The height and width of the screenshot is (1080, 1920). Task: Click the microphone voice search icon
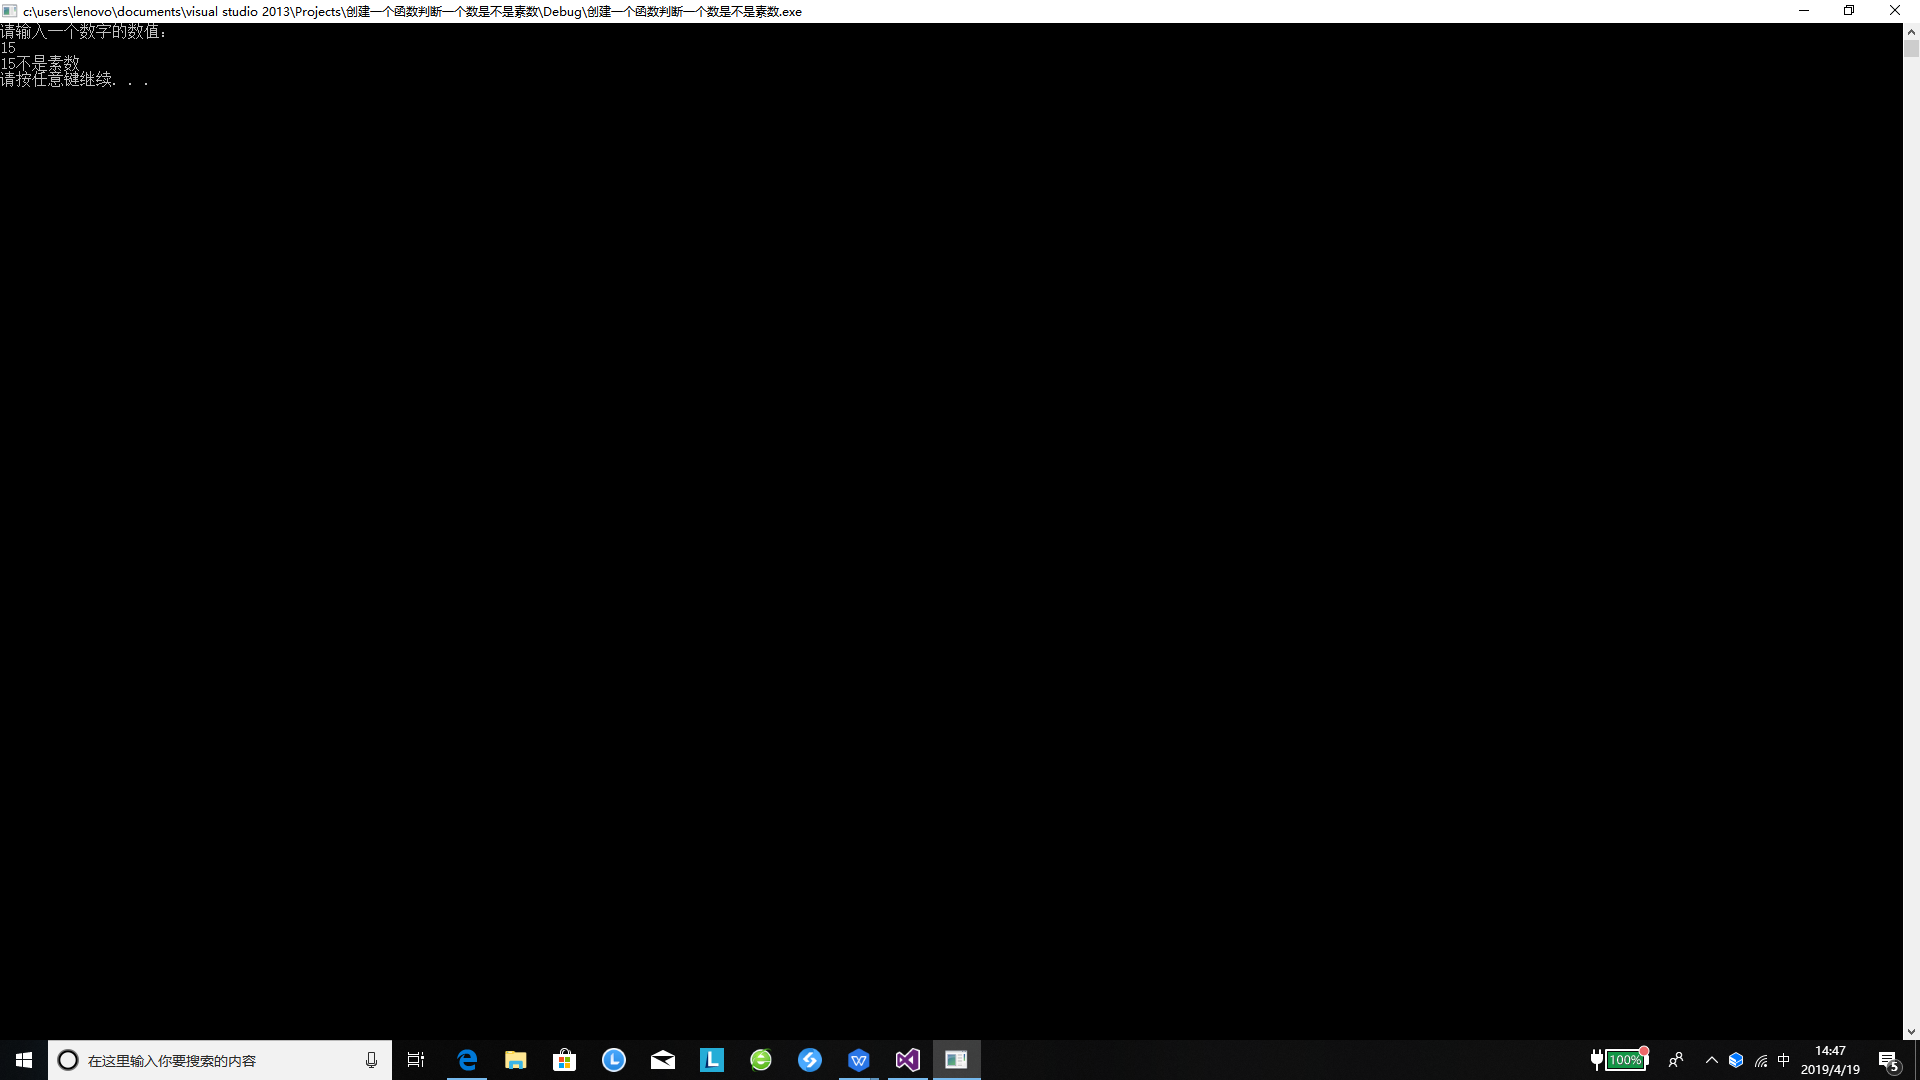[371, 1060]
